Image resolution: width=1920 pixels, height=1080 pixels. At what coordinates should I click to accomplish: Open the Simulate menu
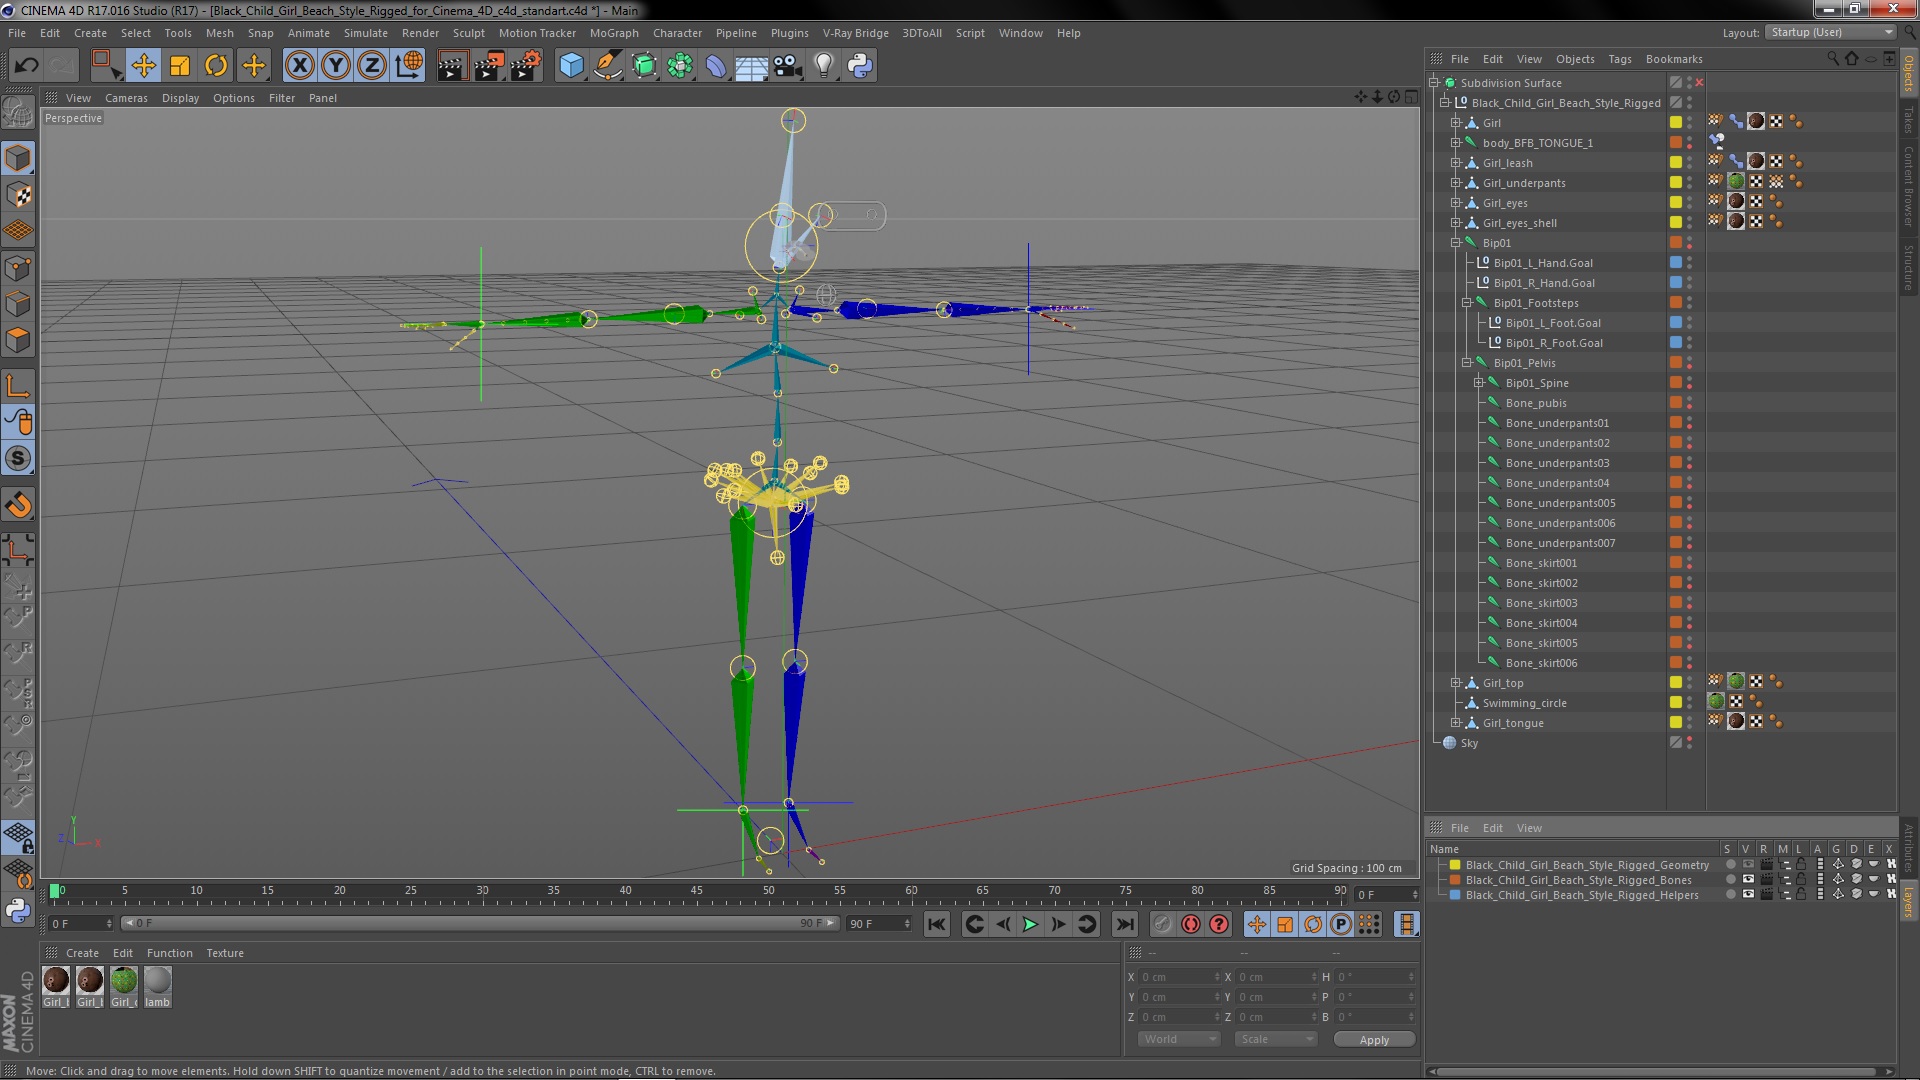point(365,33)
